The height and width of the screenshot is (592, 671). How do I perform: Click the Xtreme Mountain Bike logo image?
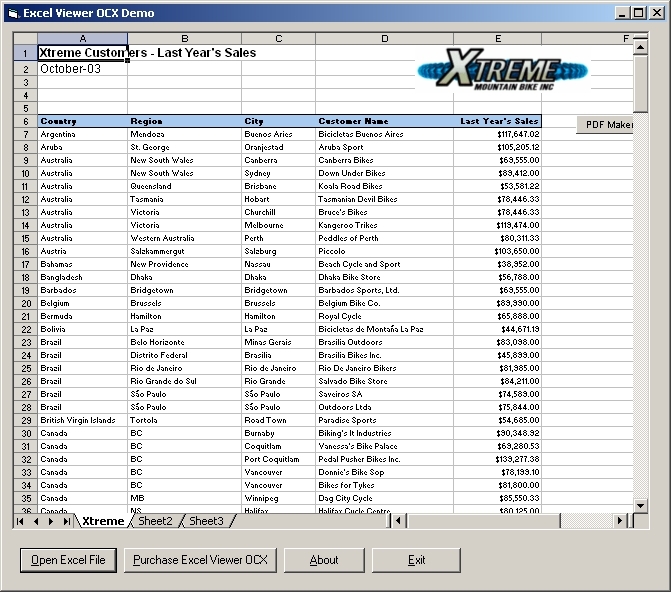click(x=503, y=68)
